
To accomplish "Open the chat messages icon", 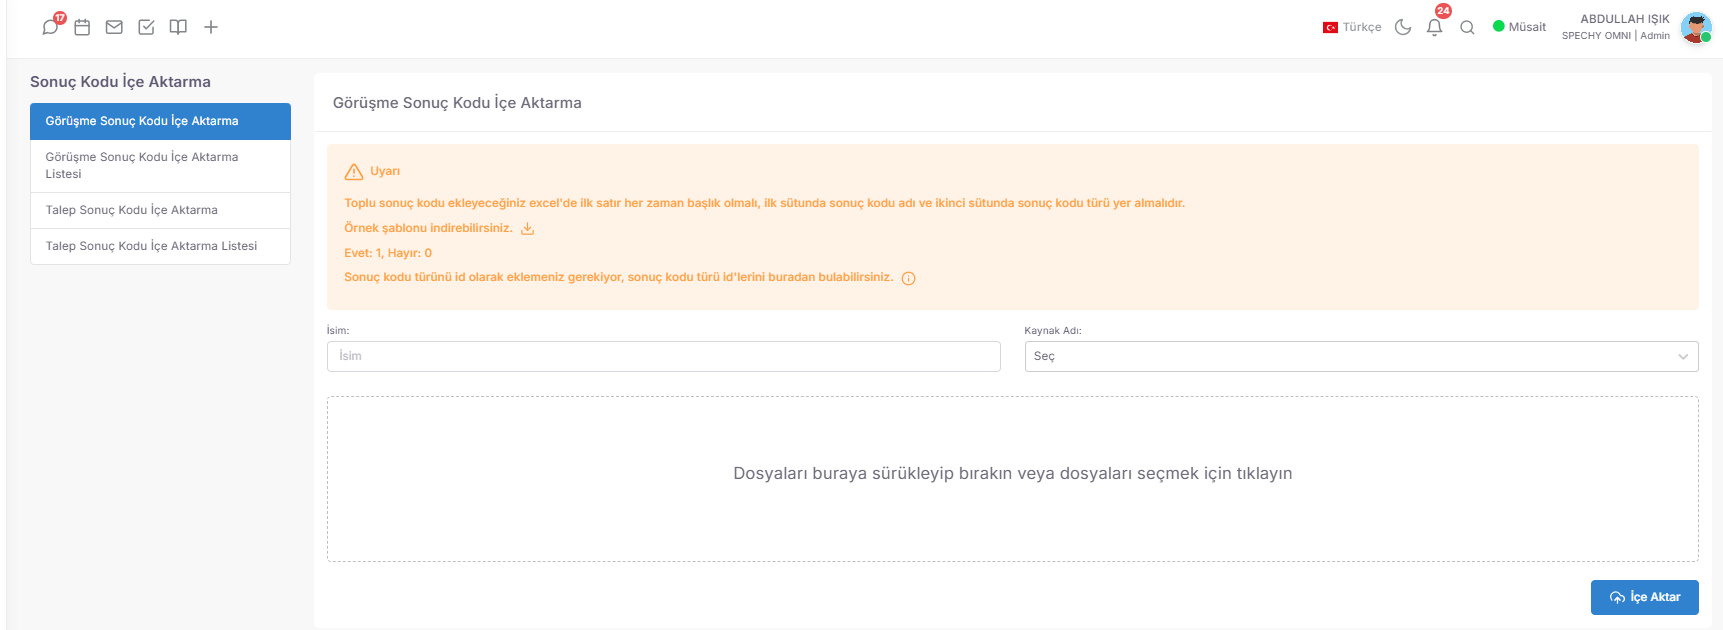I will point(50,27).
